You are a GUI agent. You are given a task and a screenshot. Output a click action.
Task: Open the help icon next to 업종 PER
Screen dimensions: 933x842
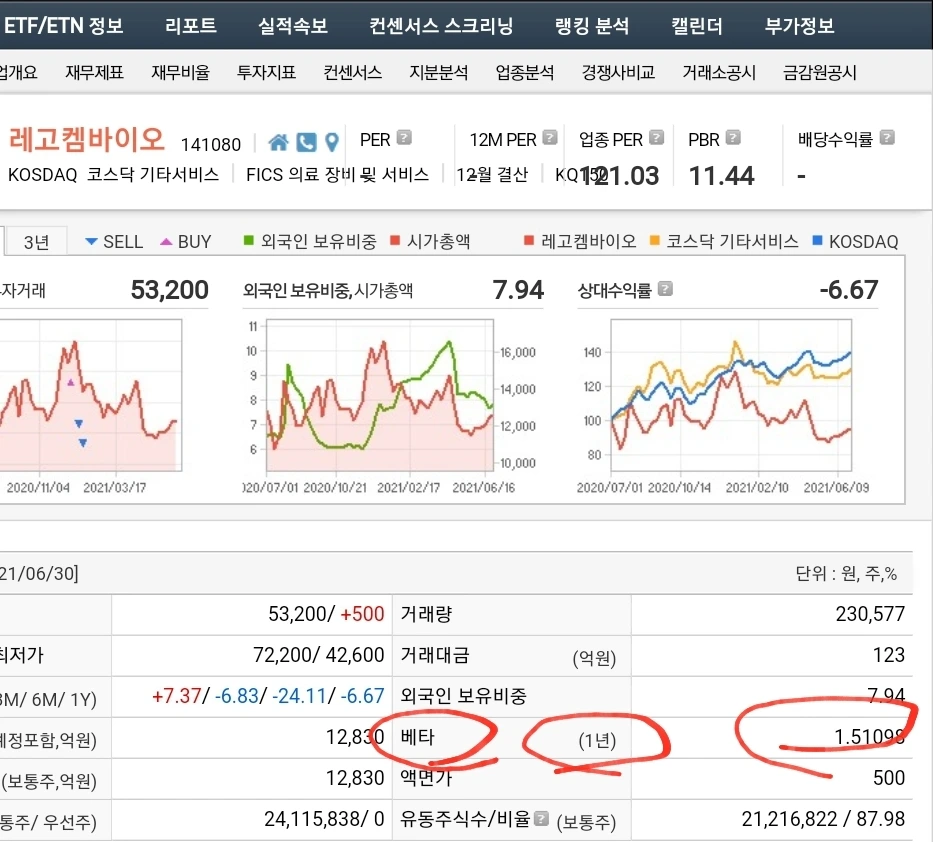point(656,137)
